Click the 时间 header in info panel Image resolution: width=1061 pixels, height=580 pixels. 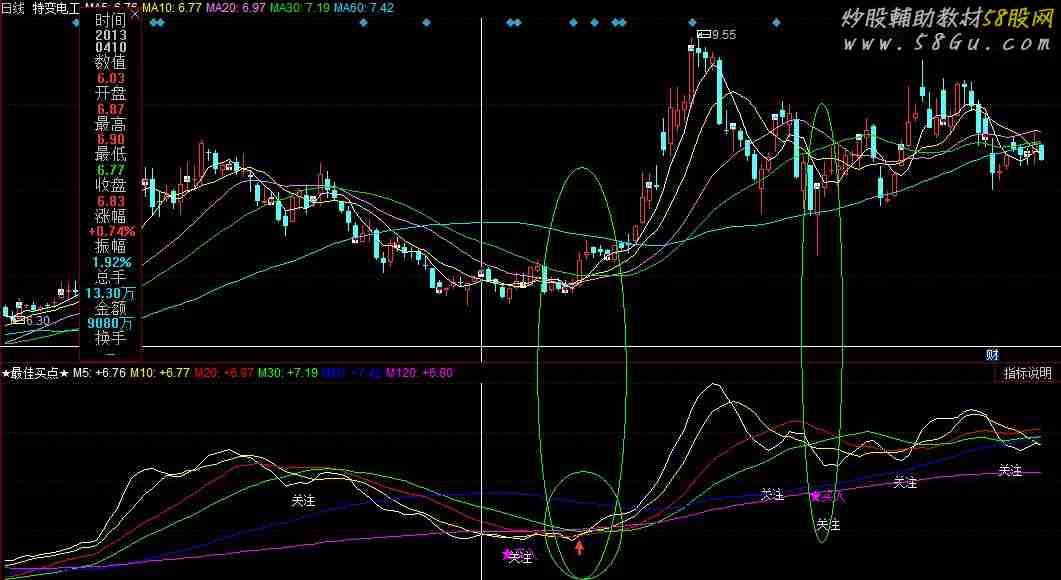pos(110,21)
